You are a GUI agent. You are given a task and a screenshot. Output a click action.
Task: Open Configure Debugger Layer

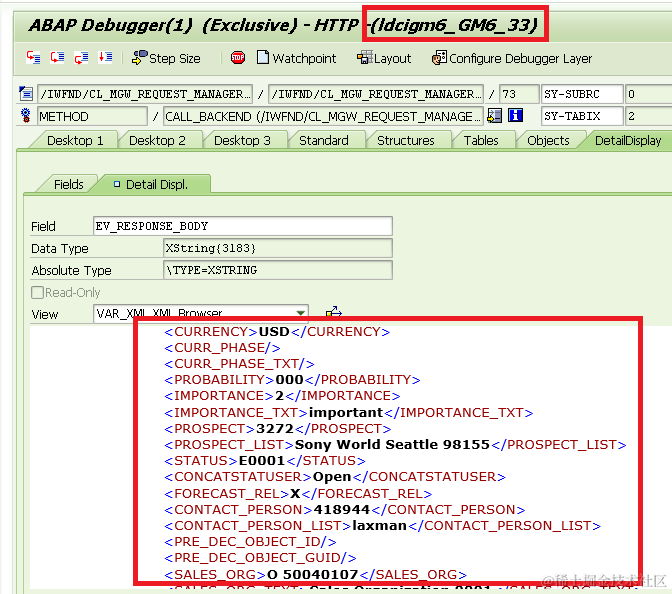point(512,58)
